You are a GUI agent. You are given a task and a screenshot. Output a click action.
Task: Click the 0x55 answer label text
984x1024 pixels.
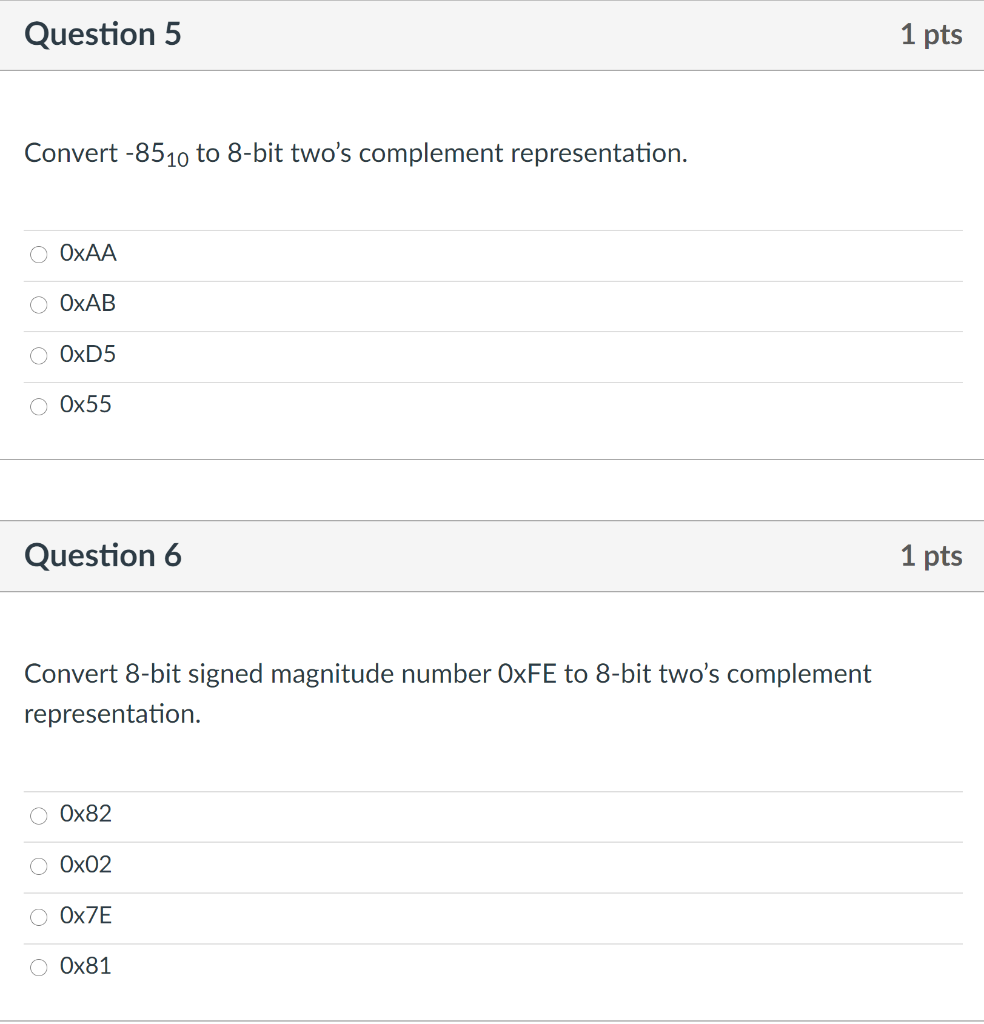[86, 404]
